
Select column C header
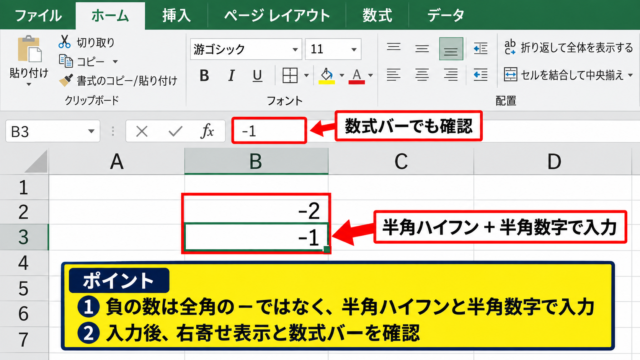point(401,162)
